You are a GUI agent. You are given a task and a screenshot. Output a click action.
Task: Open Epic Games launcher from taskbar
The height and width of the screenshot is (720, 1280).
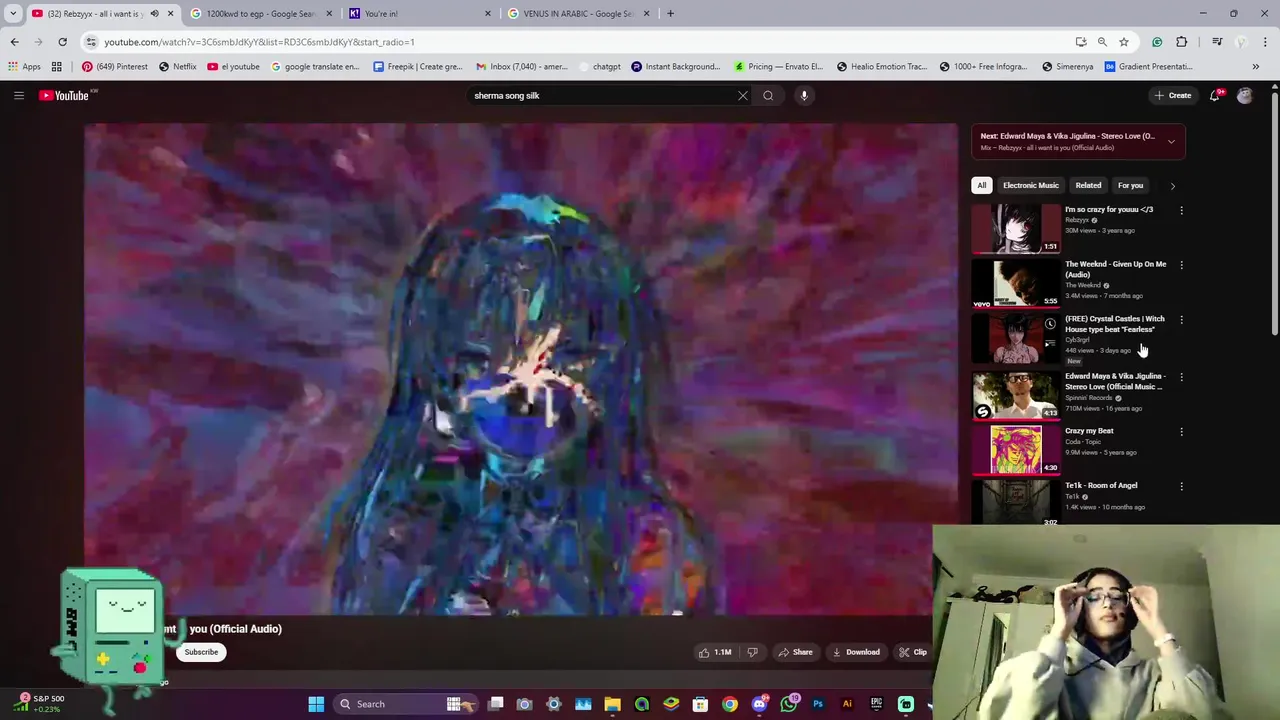876,704
